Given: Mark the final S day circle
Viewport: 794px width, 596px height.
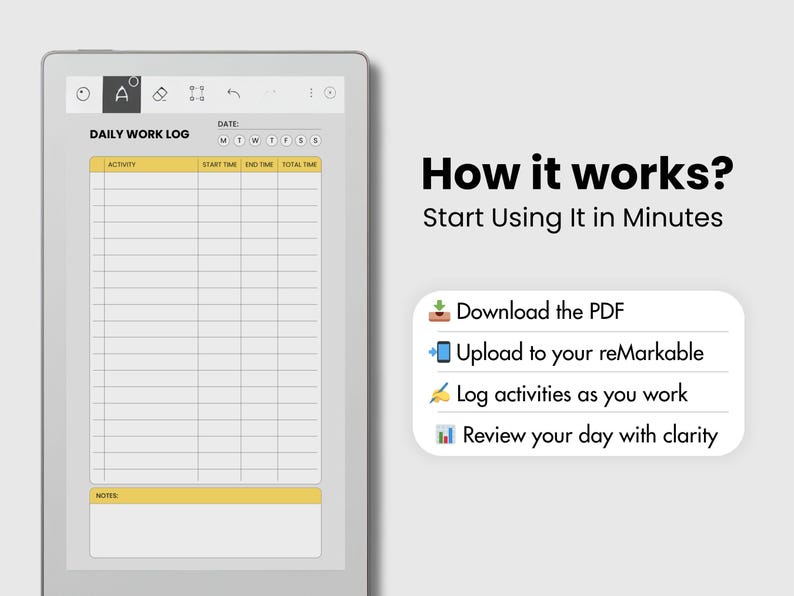Looking at the screenshot, I should (x=315, y=140).
